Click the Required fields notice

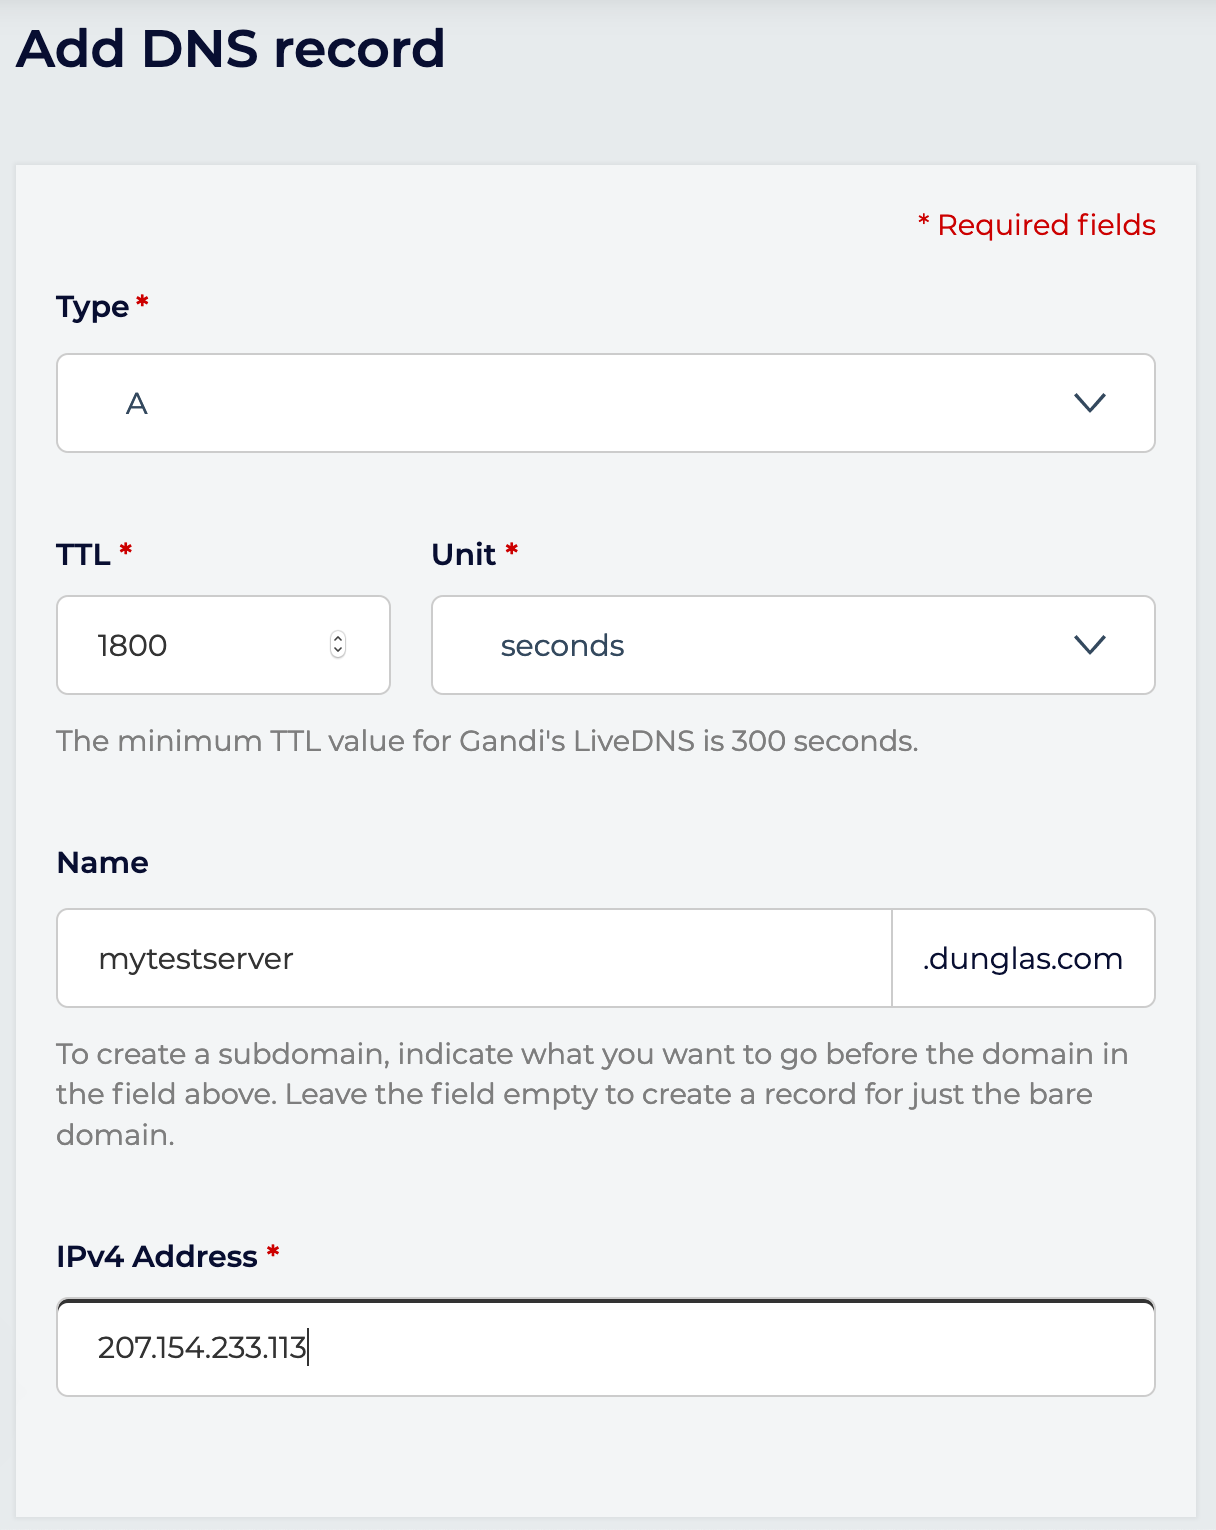[1036, 224]
